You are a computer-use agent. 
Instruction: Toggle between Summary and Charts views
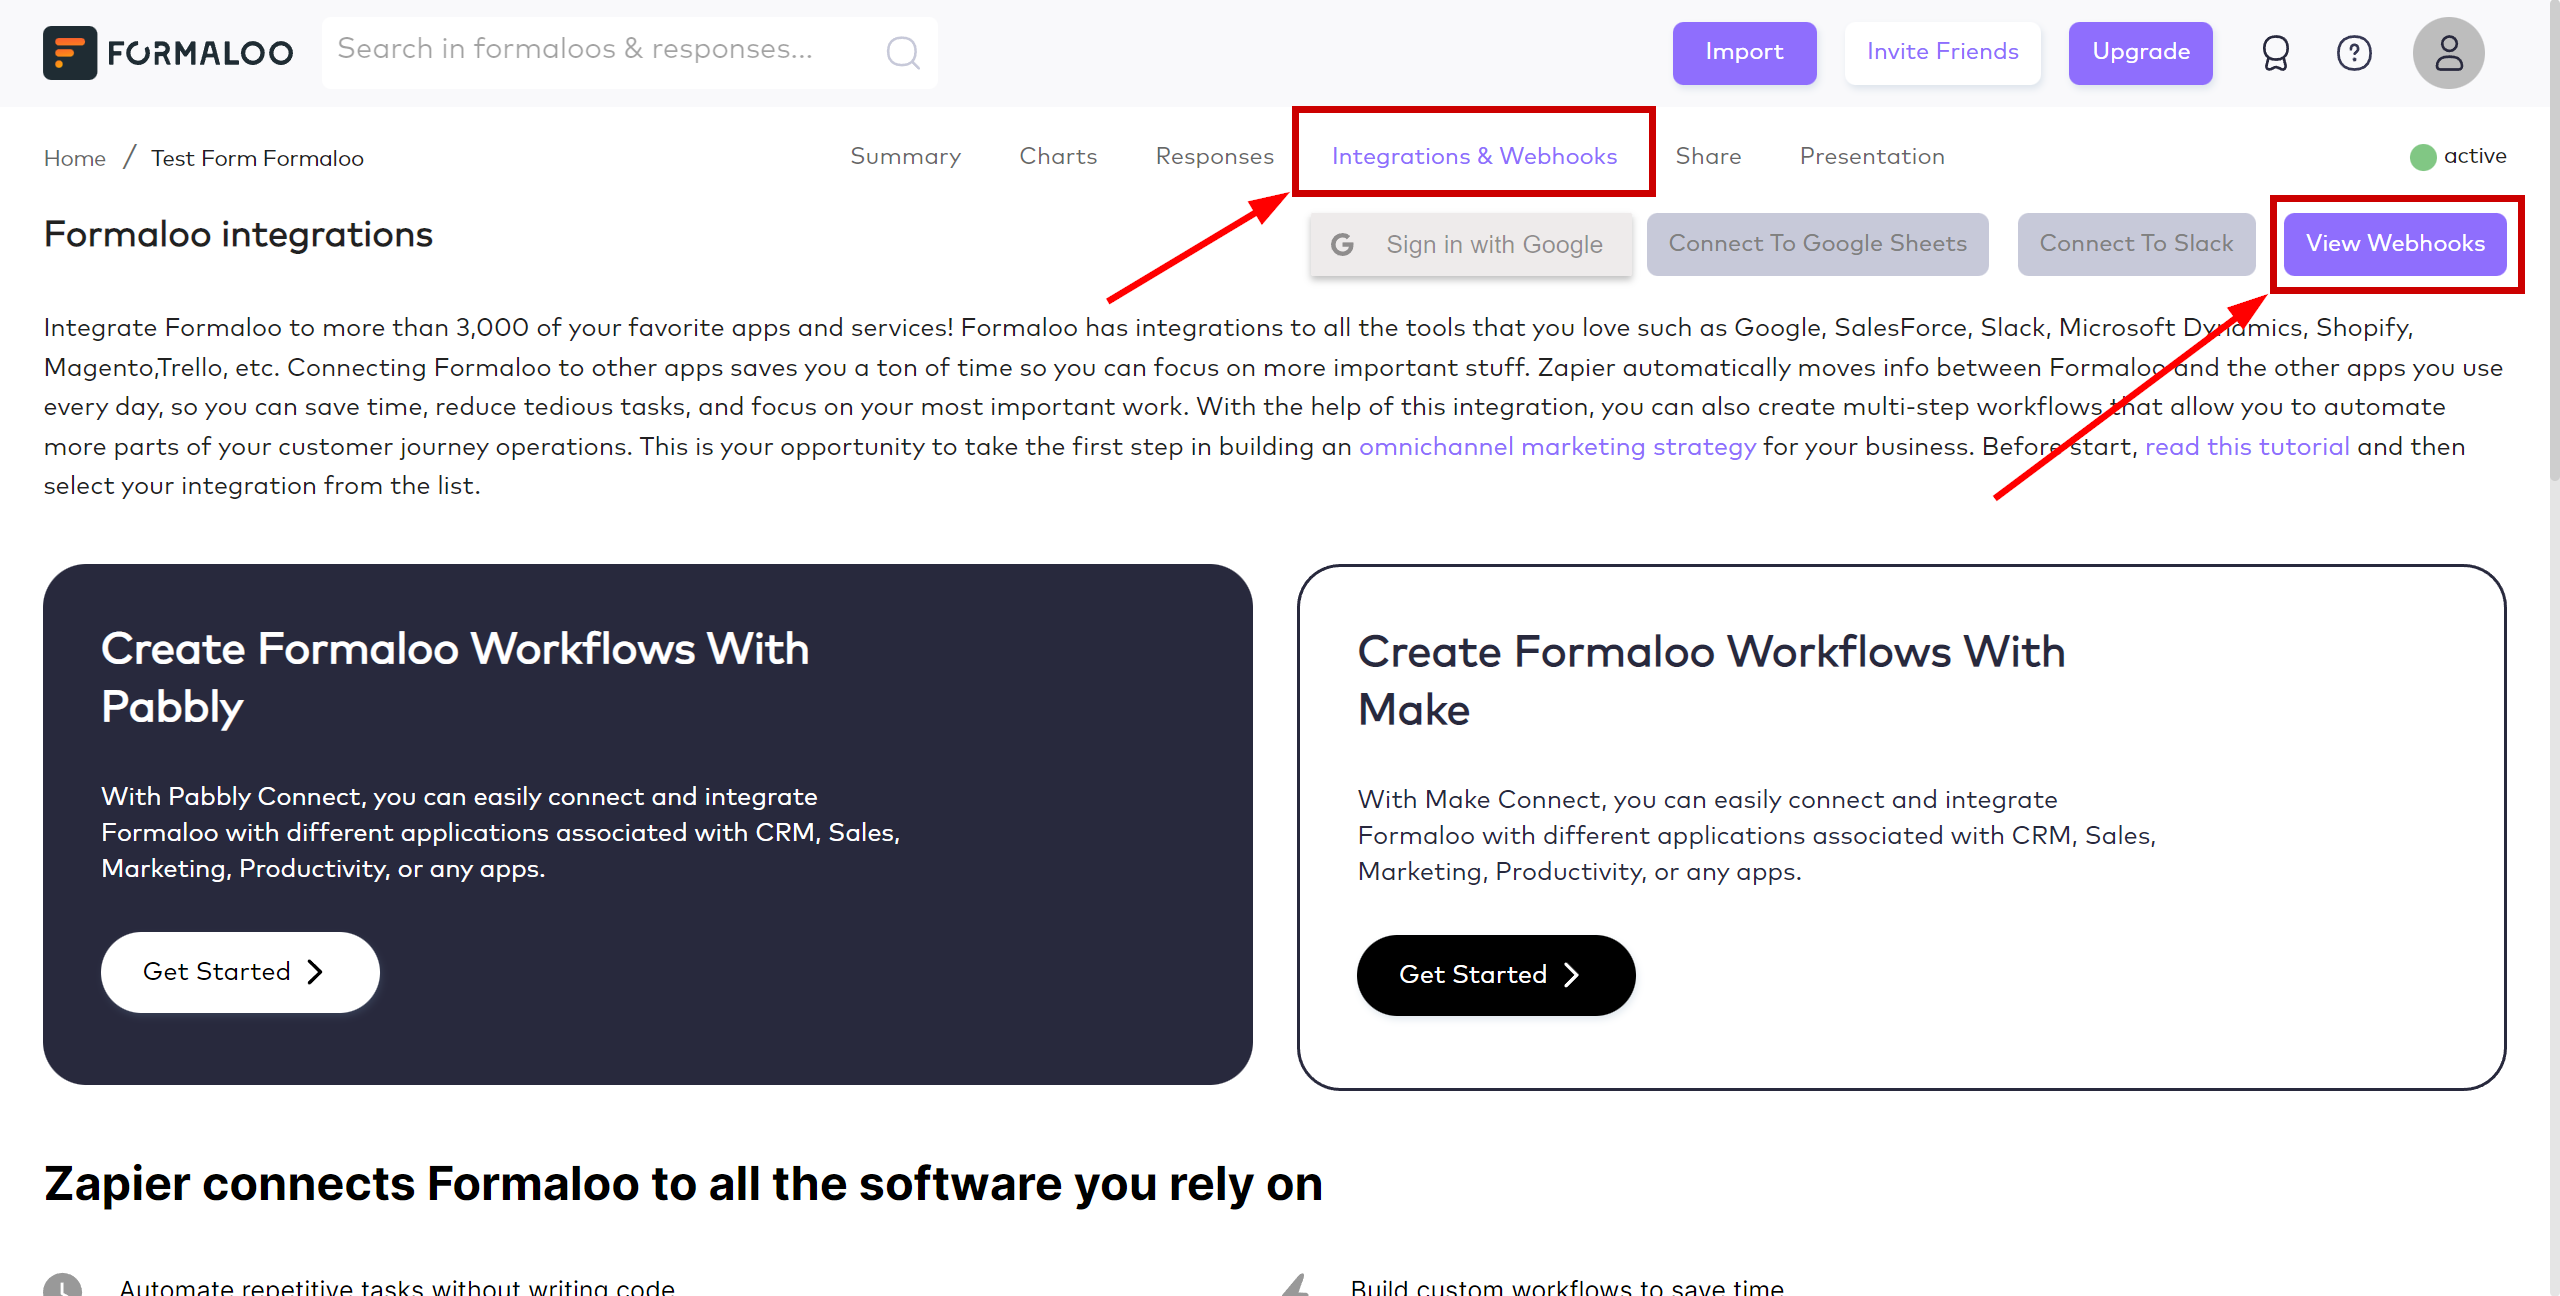904,155
